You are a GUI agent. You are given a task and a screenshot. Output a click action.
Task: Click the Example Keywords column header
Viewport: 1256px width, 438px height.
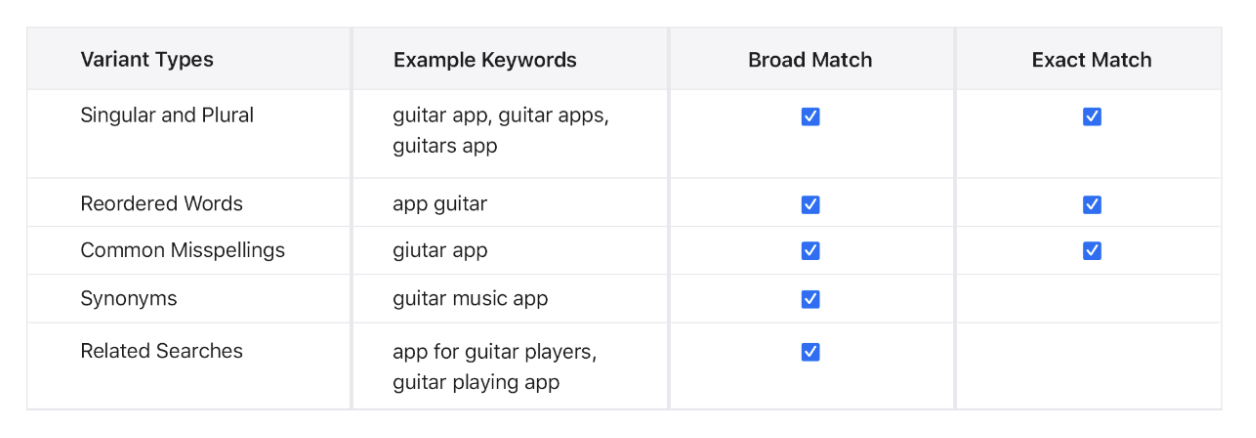point(485,60)
